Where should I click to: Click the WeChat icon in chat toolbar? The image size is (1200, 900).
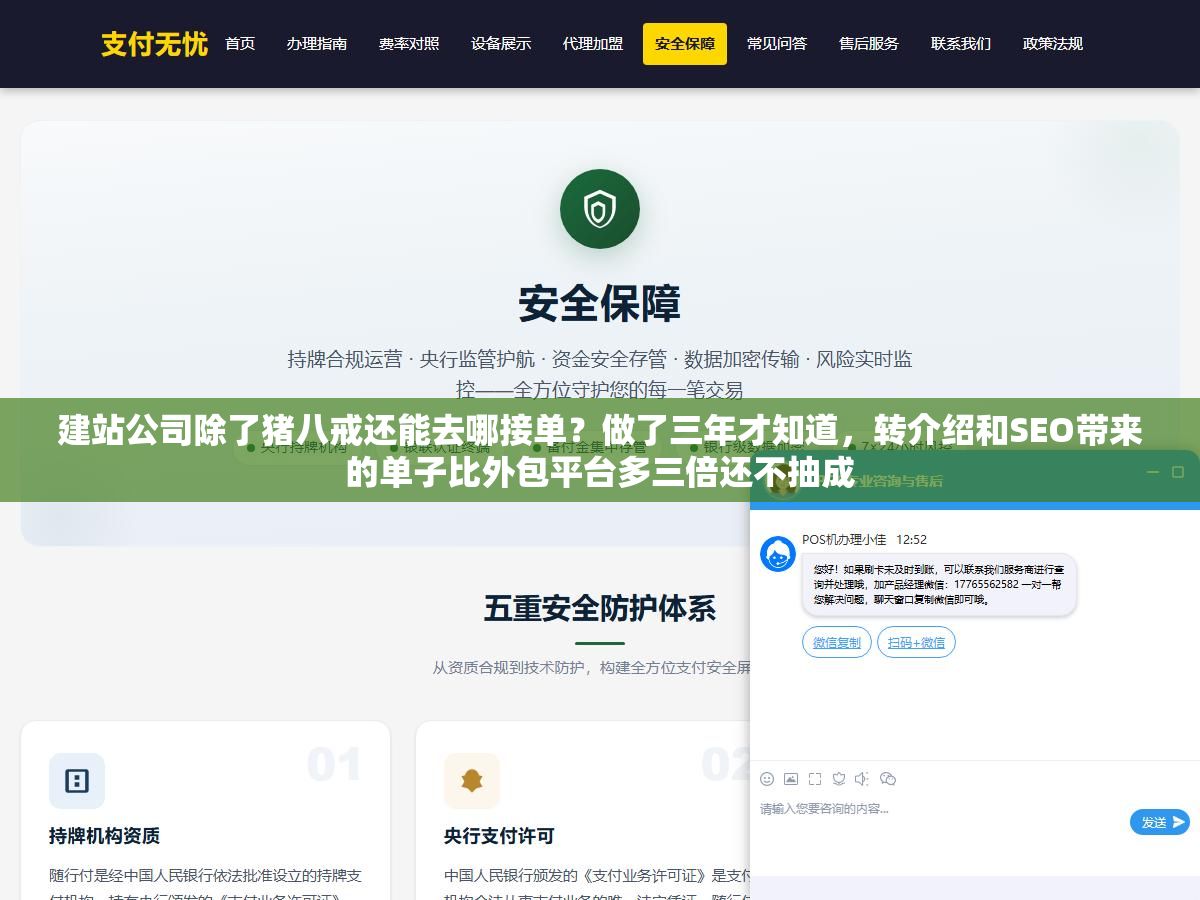[x=887, y=779]
